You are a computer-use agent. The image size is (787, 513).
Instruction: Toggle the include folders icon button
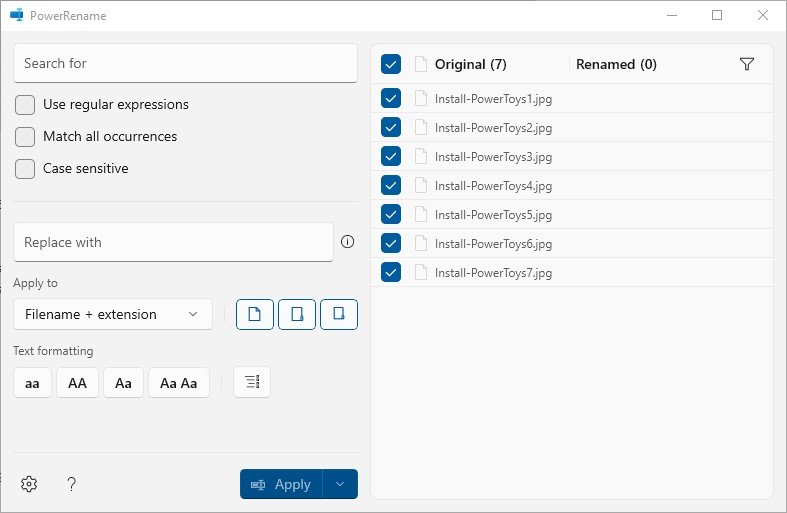(x=297, y=314)
